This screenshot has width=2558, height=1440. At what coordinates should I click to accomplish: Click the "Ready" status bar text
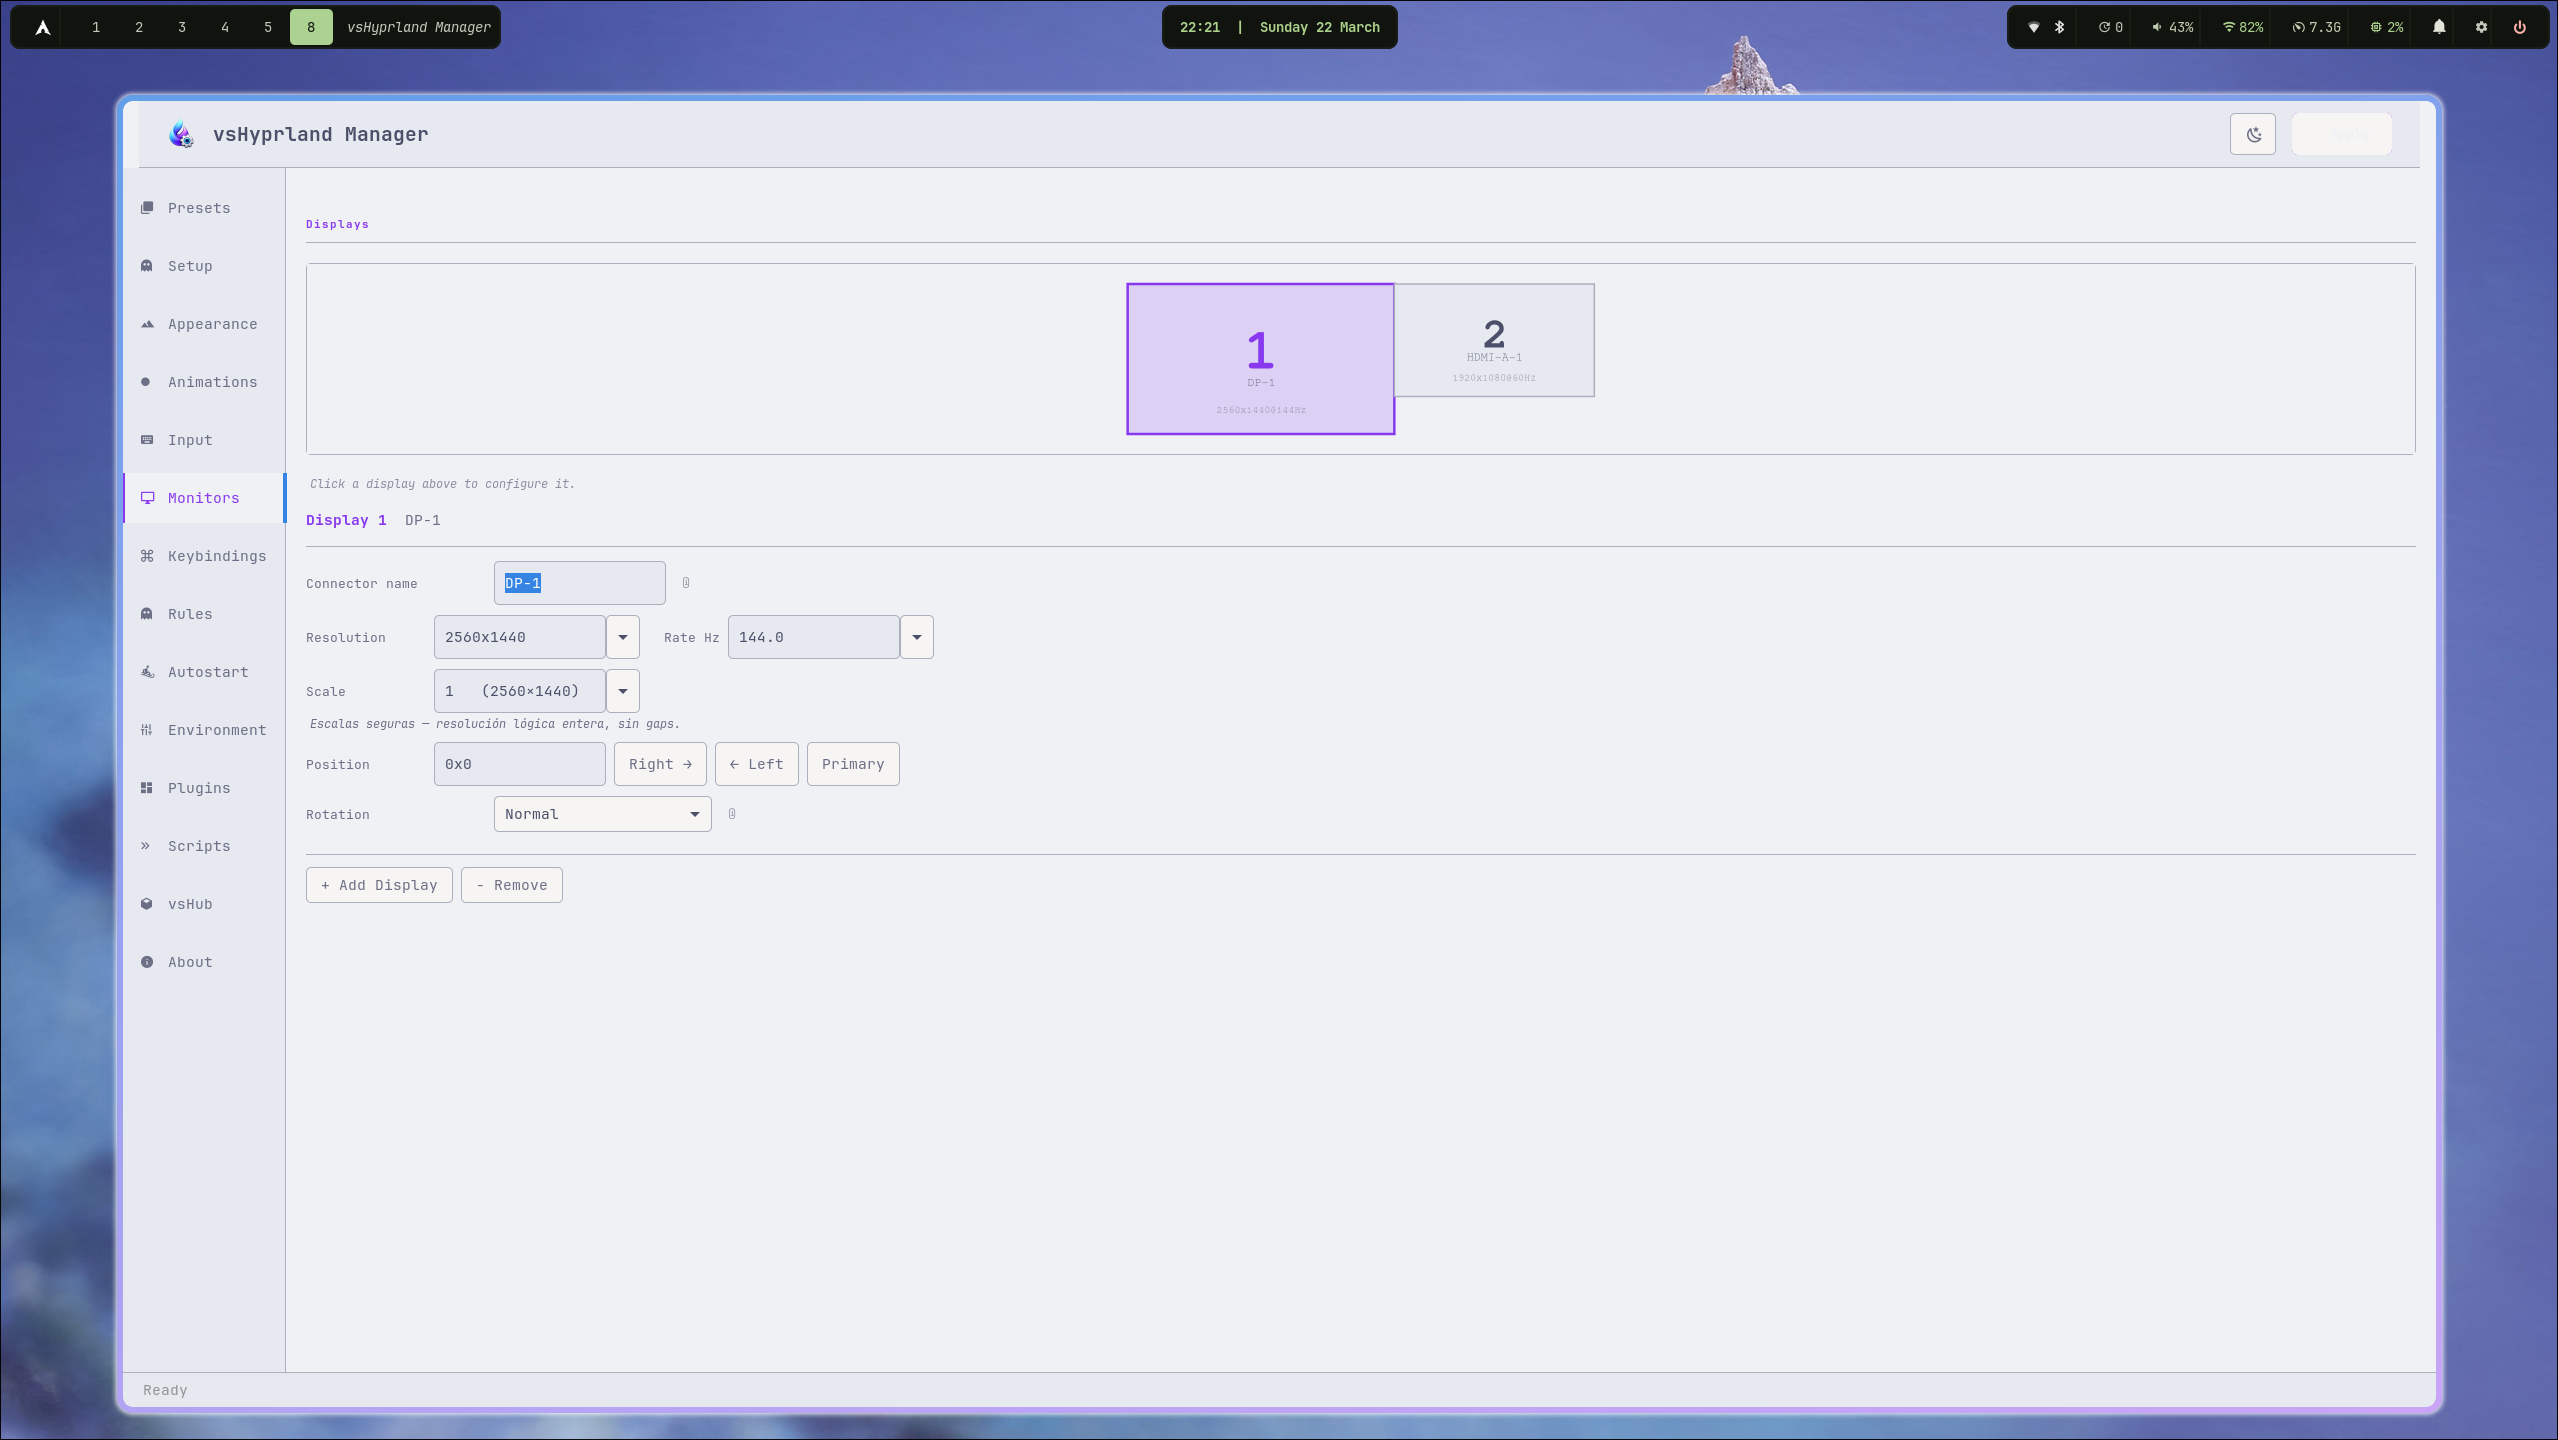point(165,1390)
